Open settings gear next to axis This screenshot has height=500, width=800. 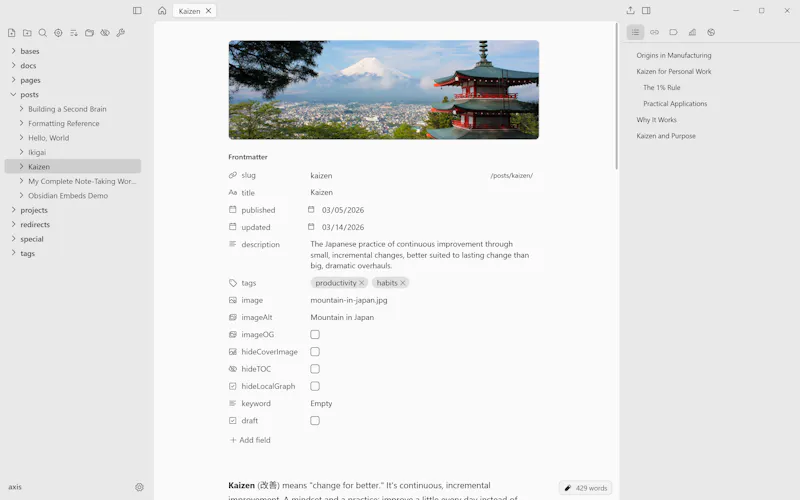139,487
